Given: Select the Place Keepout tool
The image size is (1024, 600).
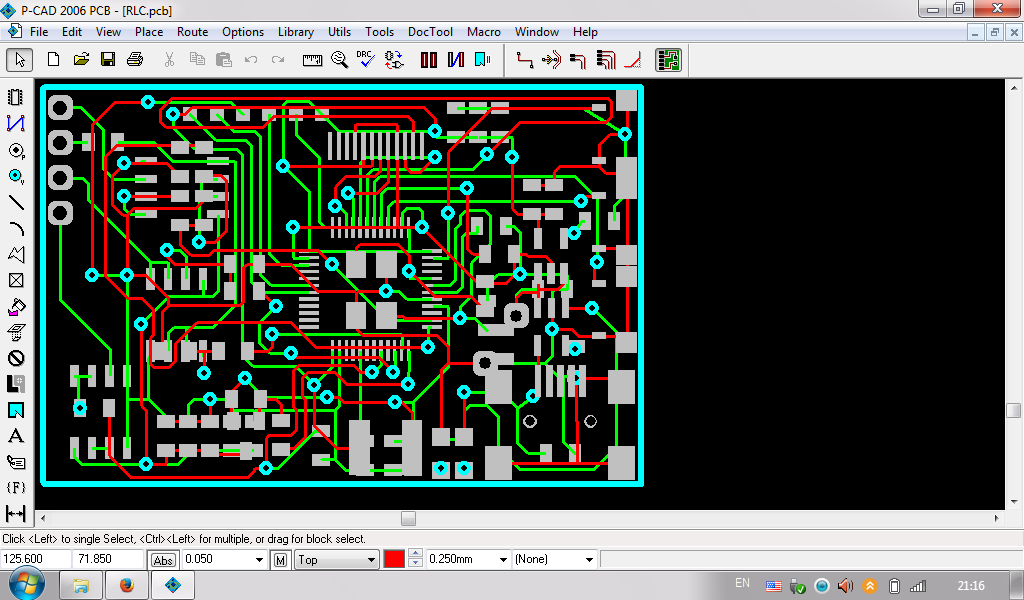Looking at the screenshot, I should (x=16, y=358).
